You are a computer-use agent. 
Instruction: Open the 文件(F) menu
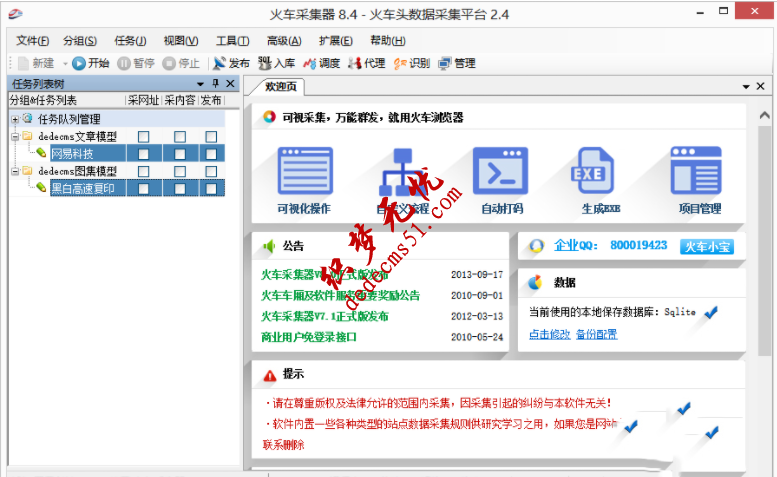[x=32, y=41]
